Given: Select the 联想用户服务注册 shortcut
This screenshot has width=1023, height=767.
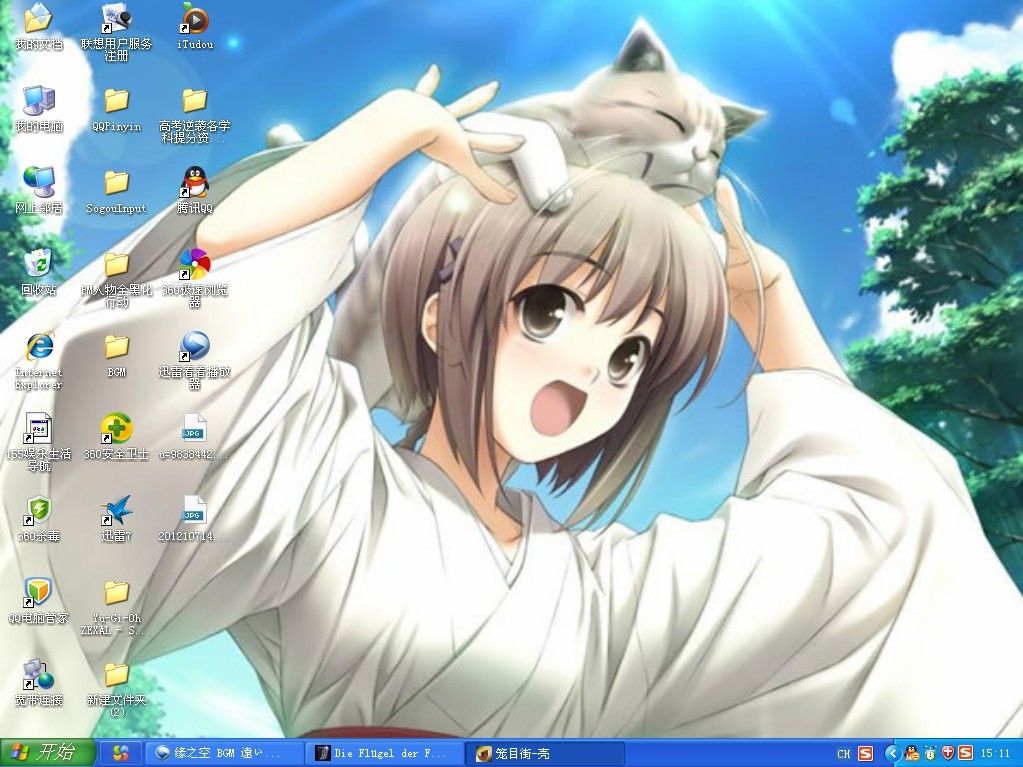Looking at the screenshot, I should pos(116,32).
